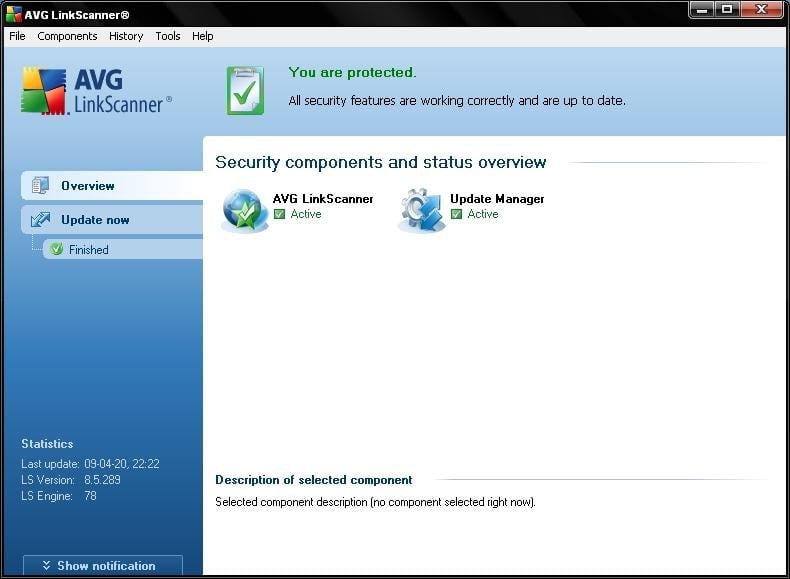The width and height of the screenshot is (790, 579).
Task: Select the Update Manager gear icon
Action: [x=421, y=210]
